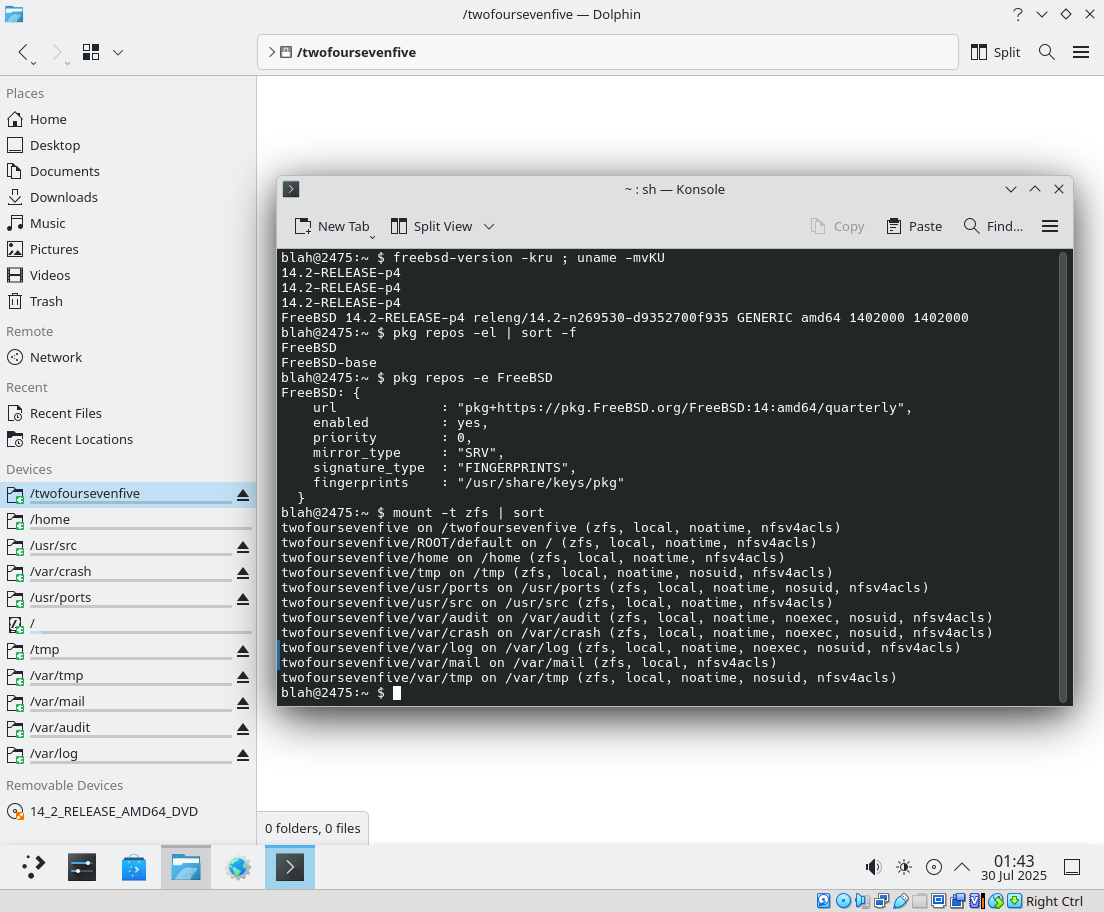Open web browser from taskbar
1104x912 pixels.
pos(238,867)
